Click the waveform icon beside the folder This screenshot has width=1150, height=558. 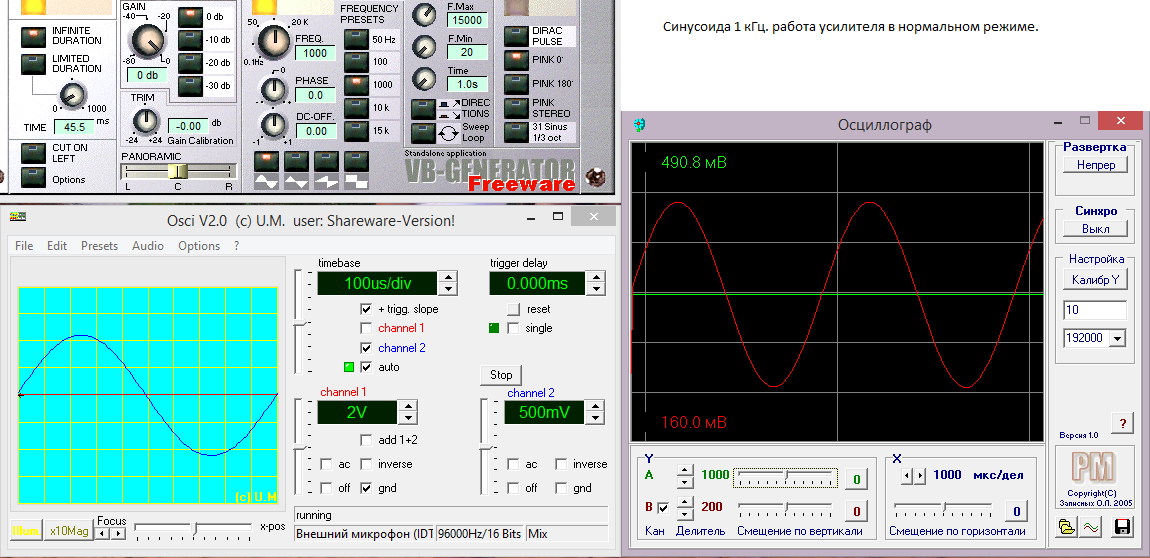point(1092,527)
